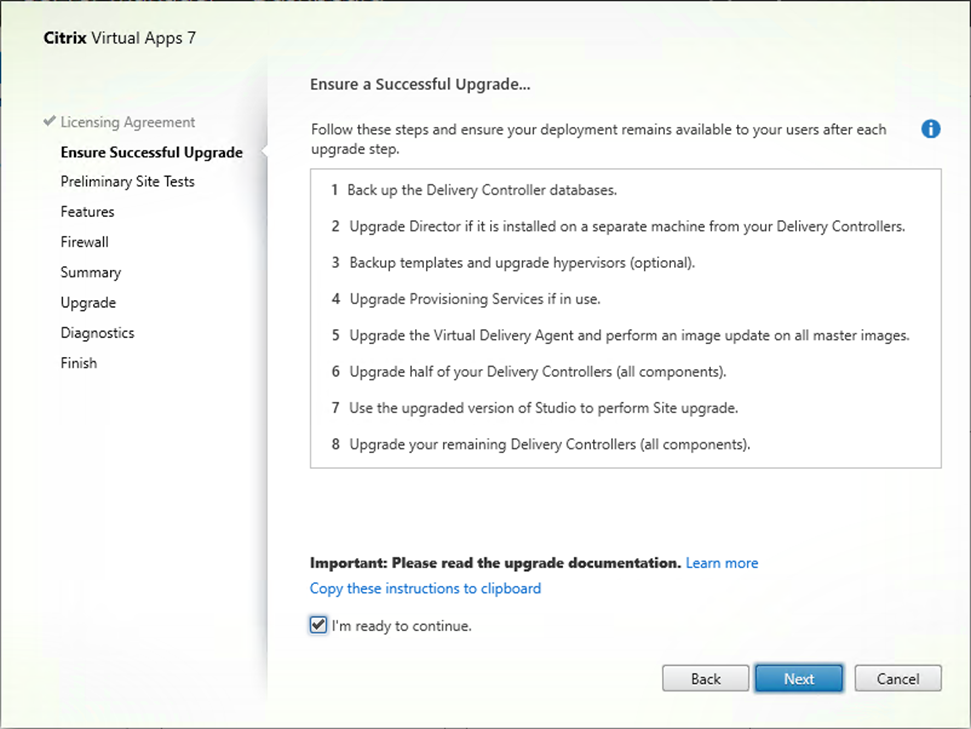Select Ensure Successful Upgrade step
This screenshot has height=729, width=971.
(x=152, y=152)
